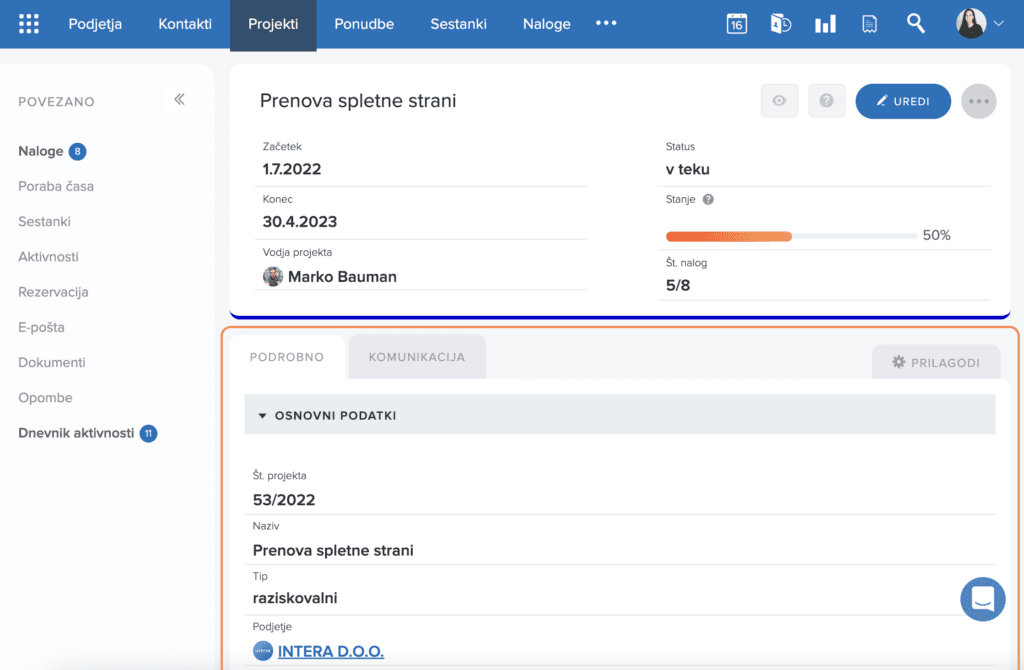Open Aktivnosti in the sidebar

pos(48,257)
